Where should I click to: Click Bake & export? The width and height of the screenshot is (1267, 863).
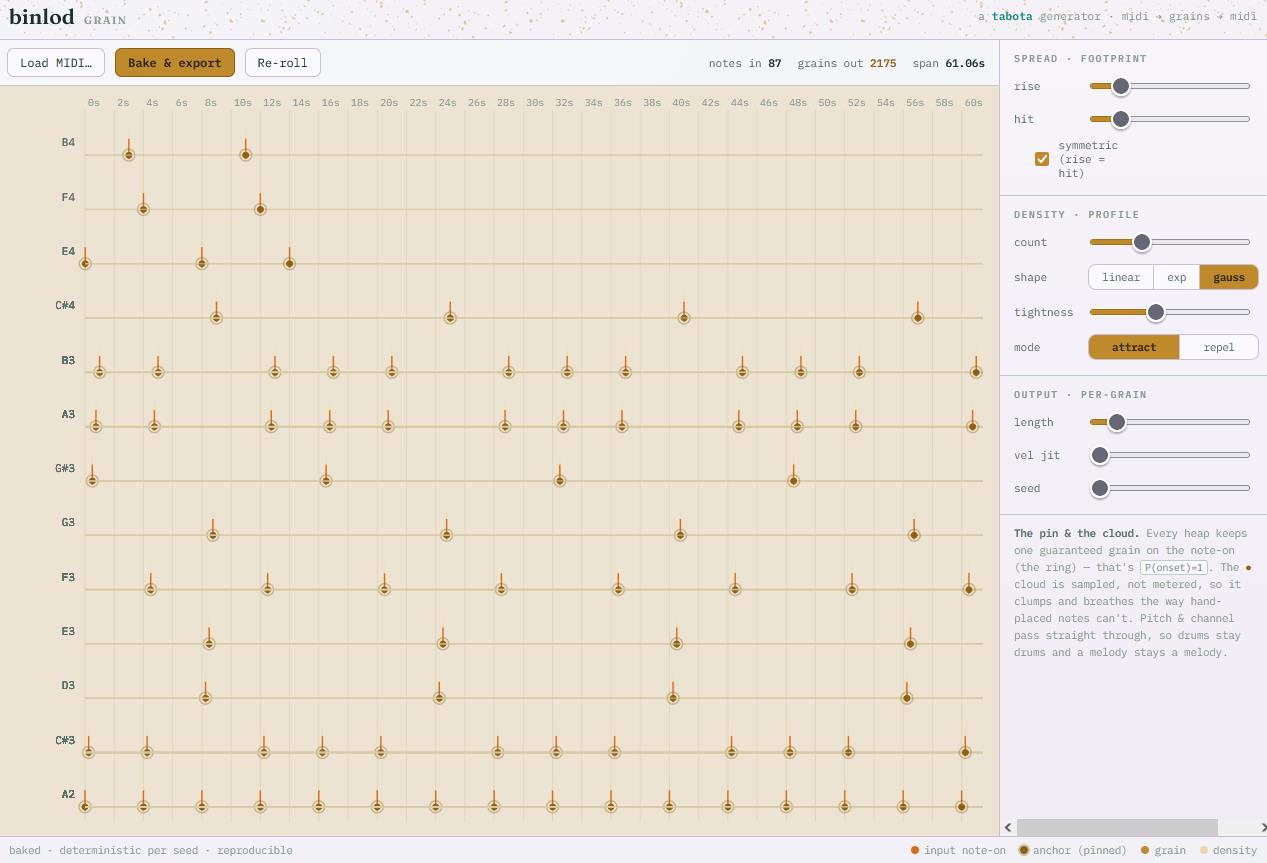175,63
